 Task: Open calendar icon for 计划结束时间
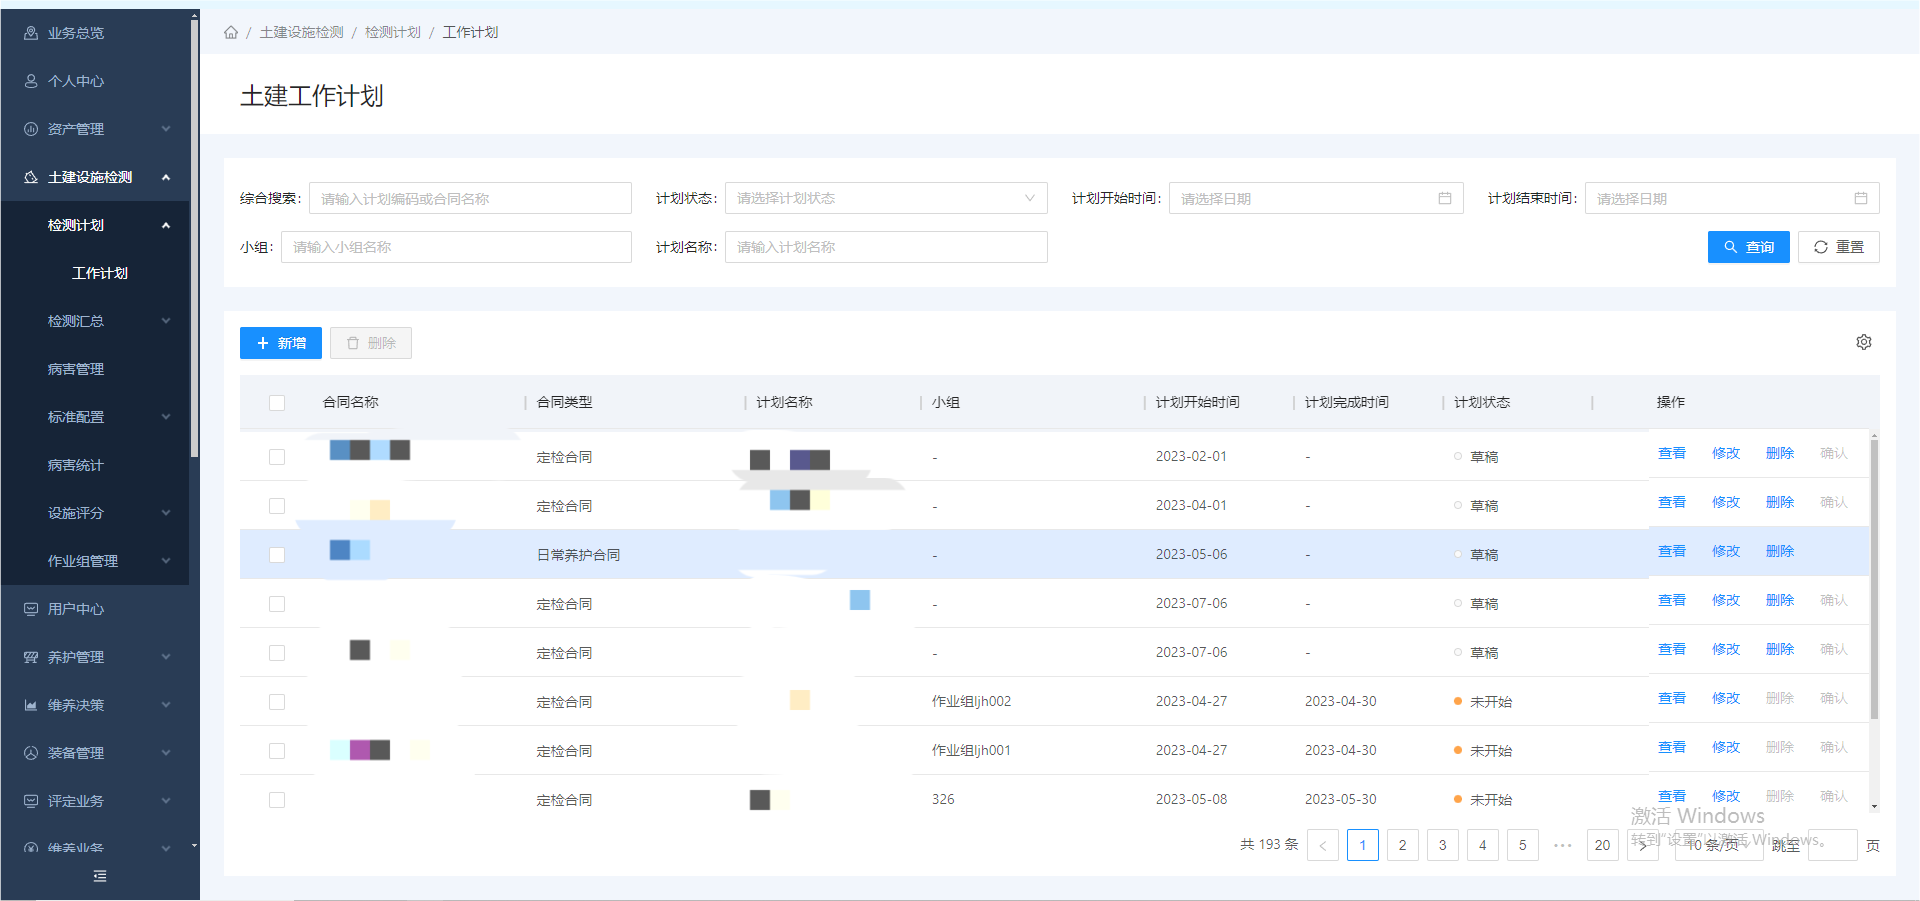(1861, 198)
